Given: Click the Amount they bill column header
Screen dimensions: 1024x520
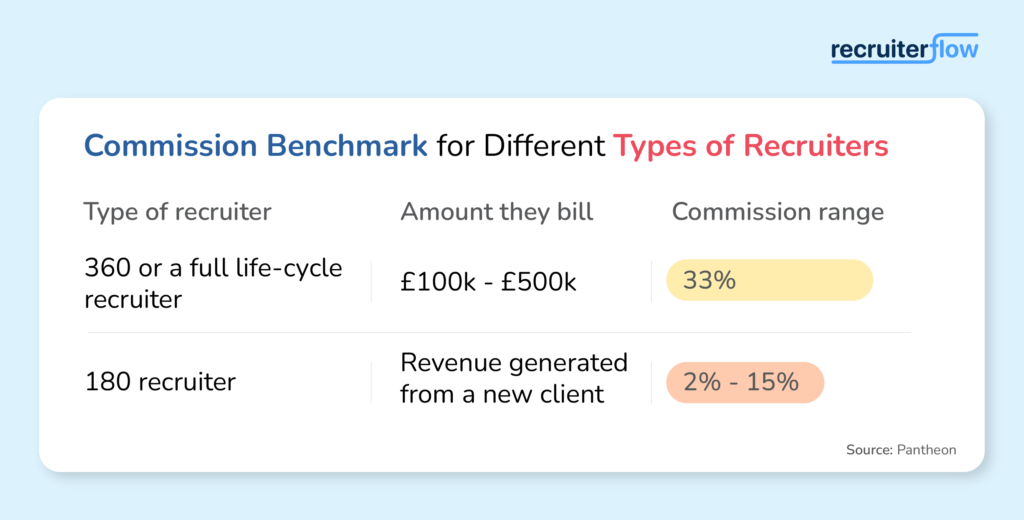Looking at the screenshot, I should [497, 212].
